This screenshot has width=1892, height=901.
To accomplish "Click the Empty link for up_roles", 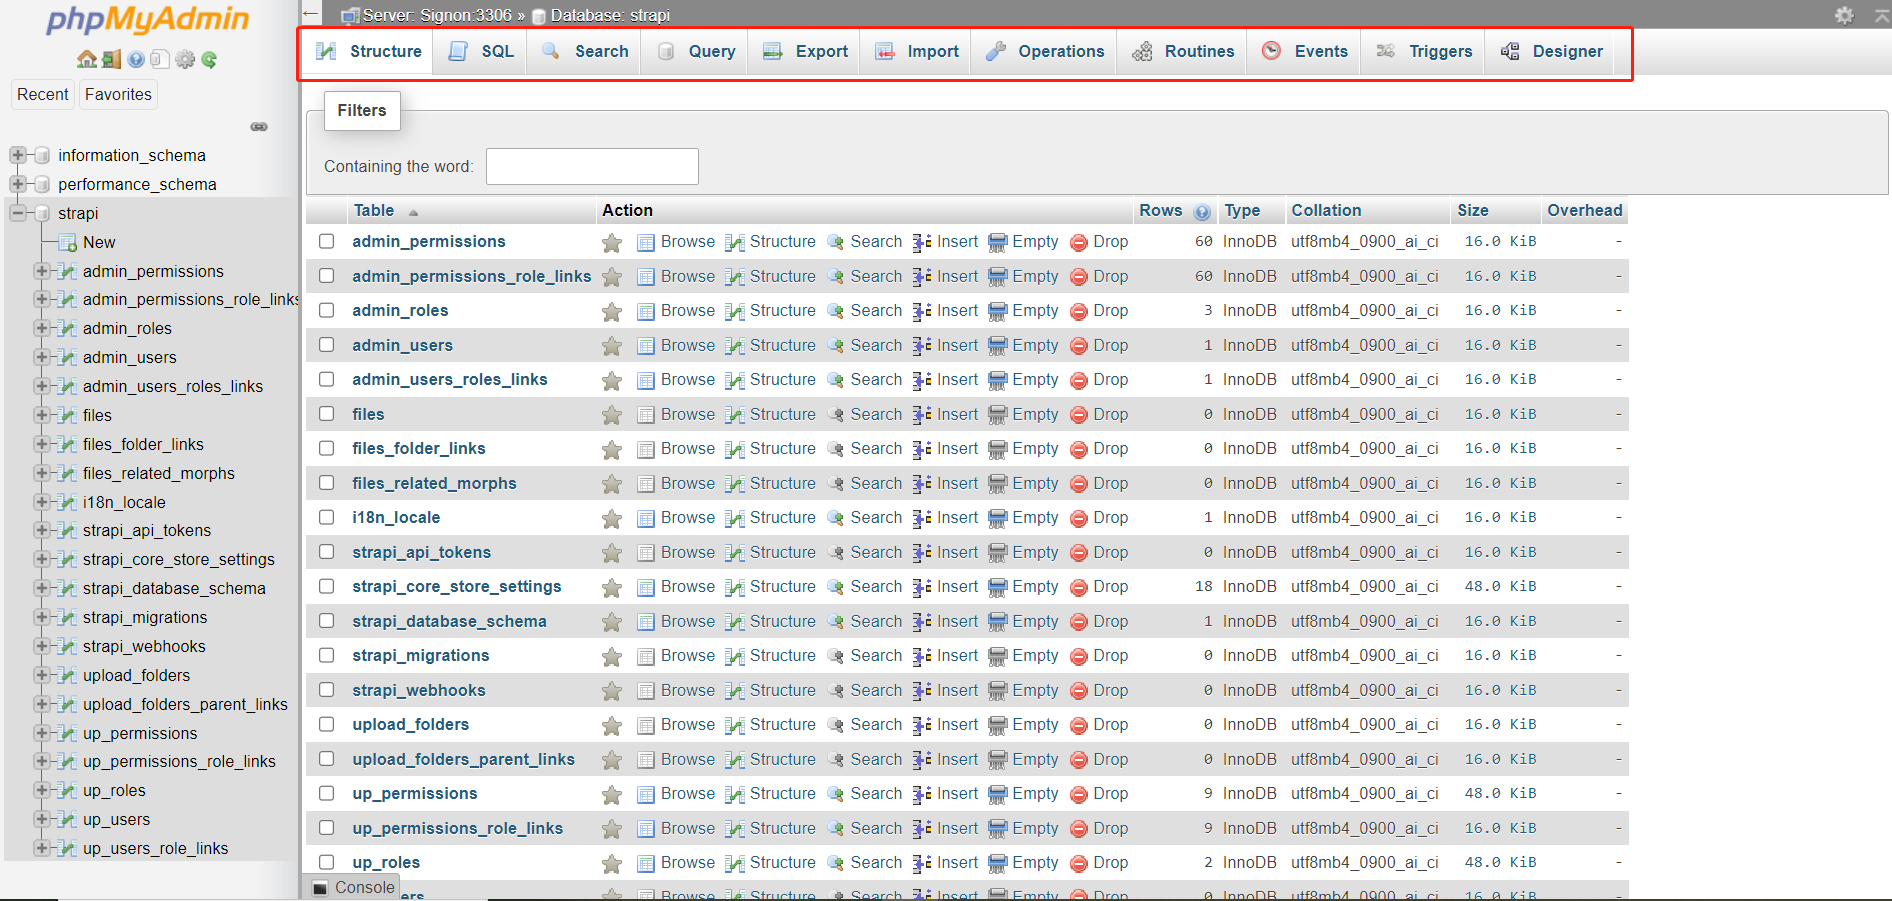I will (1035, 862).
